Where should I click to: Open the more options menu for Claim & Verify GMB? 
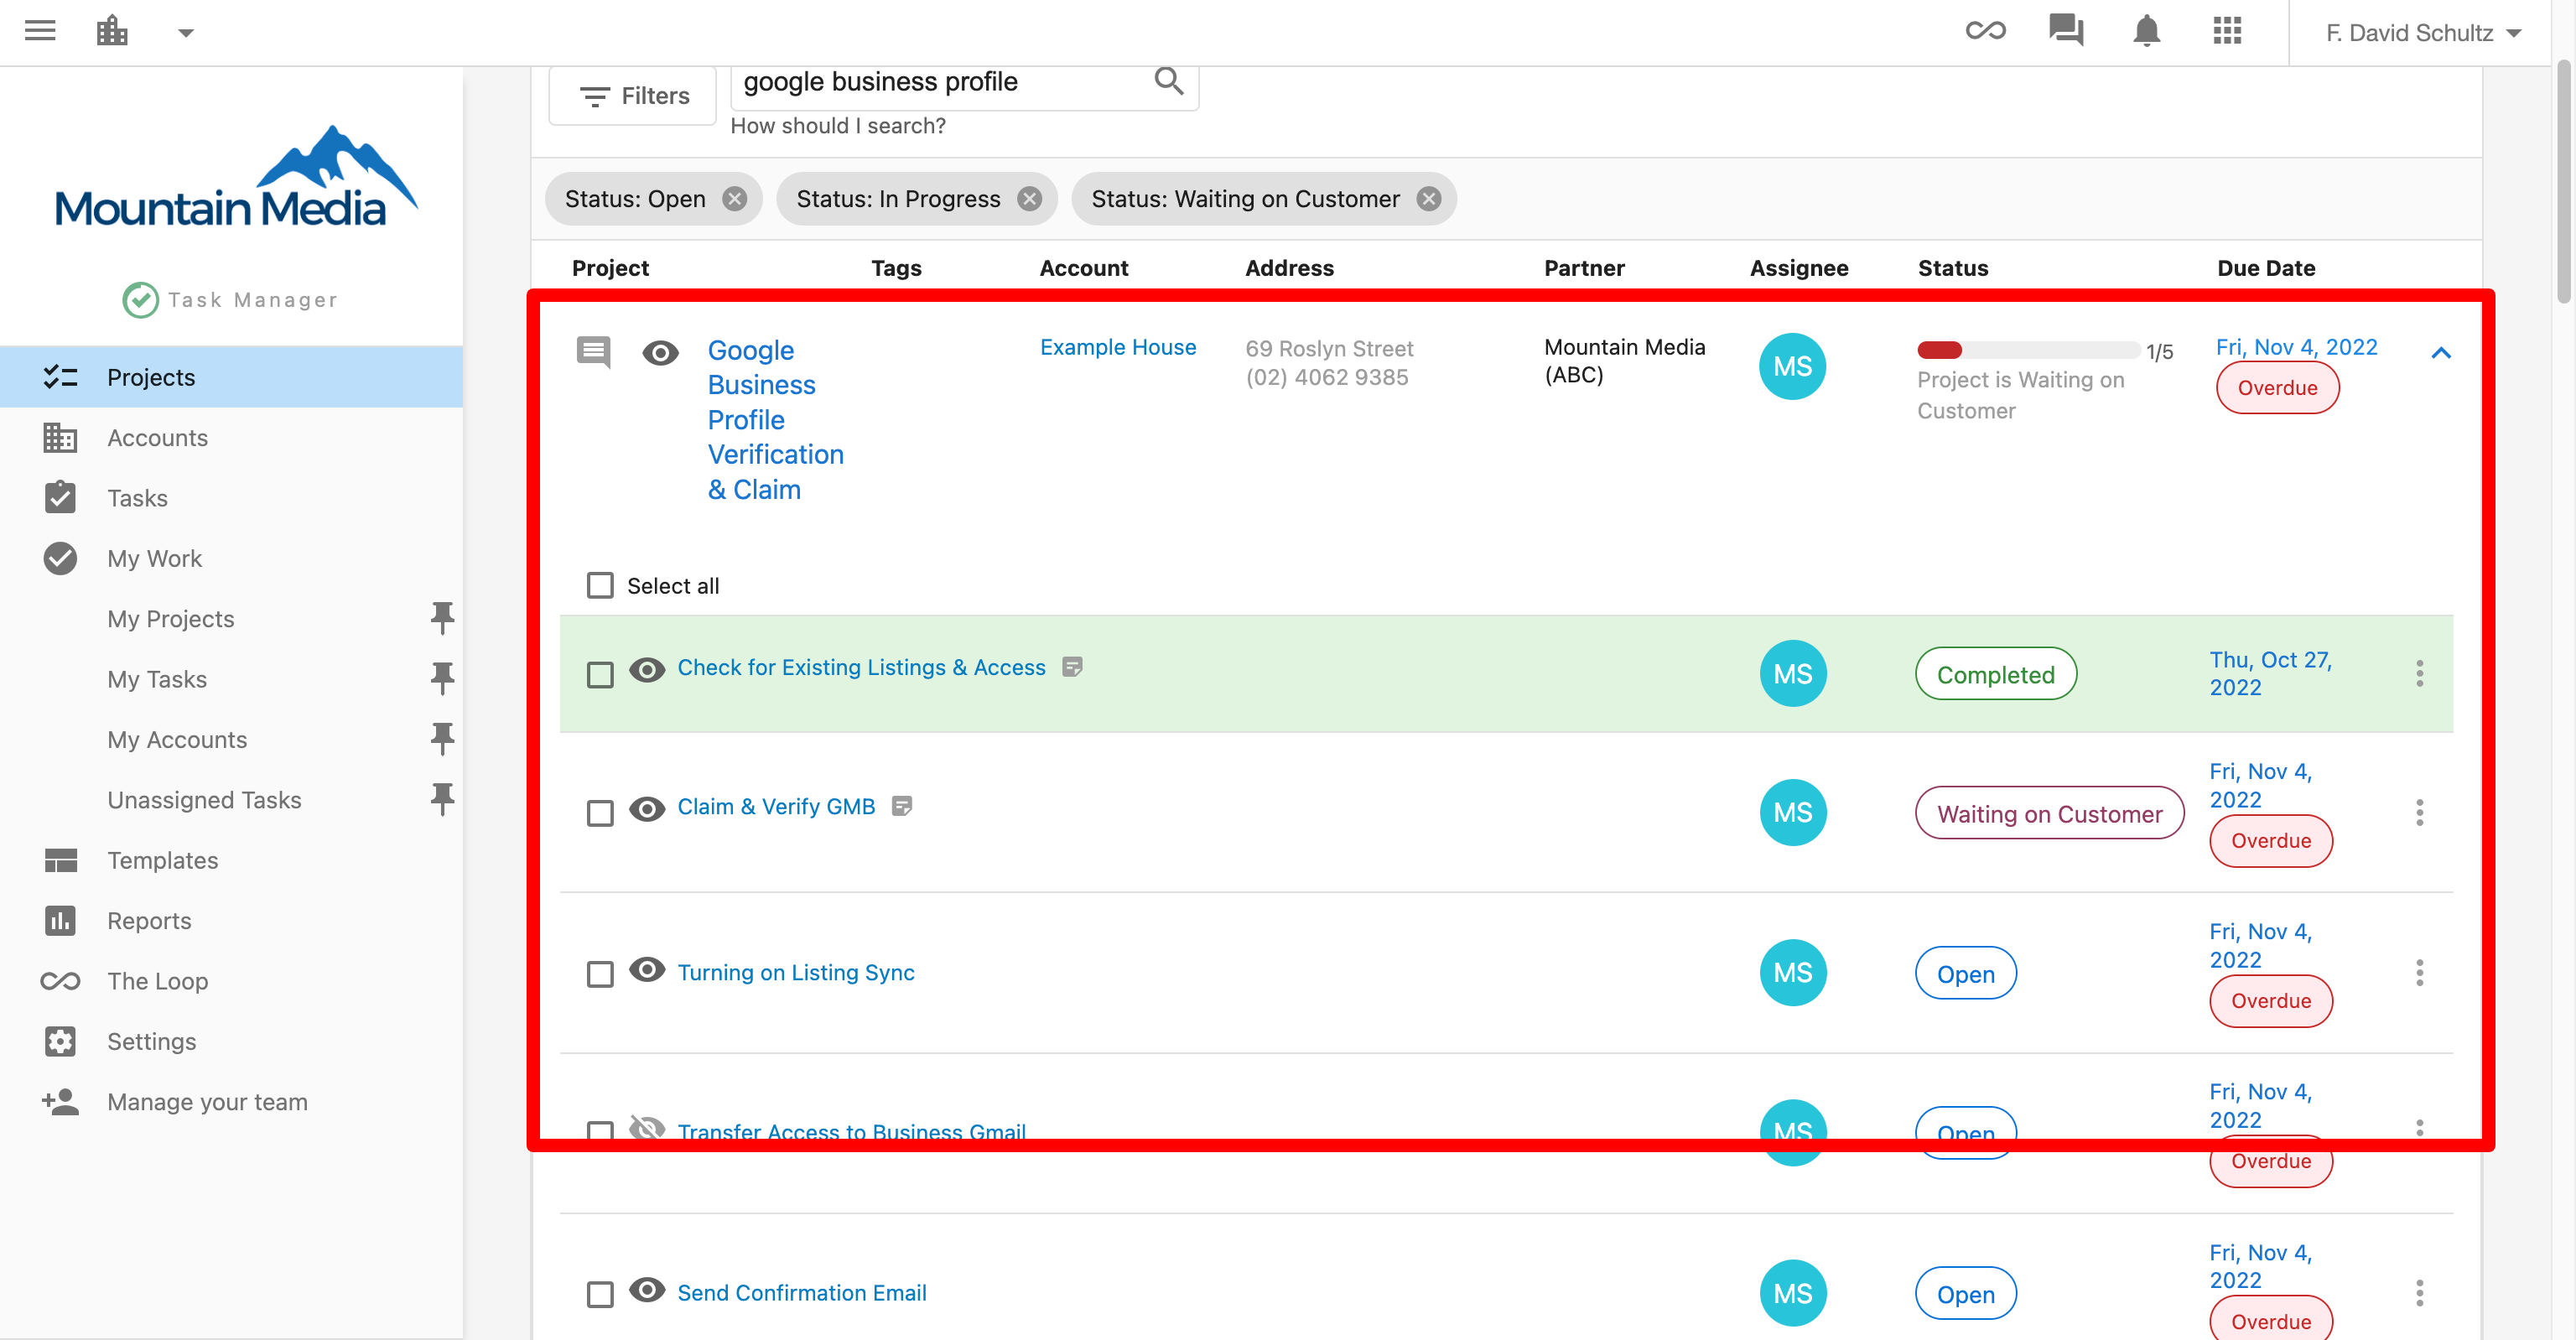2420,813
